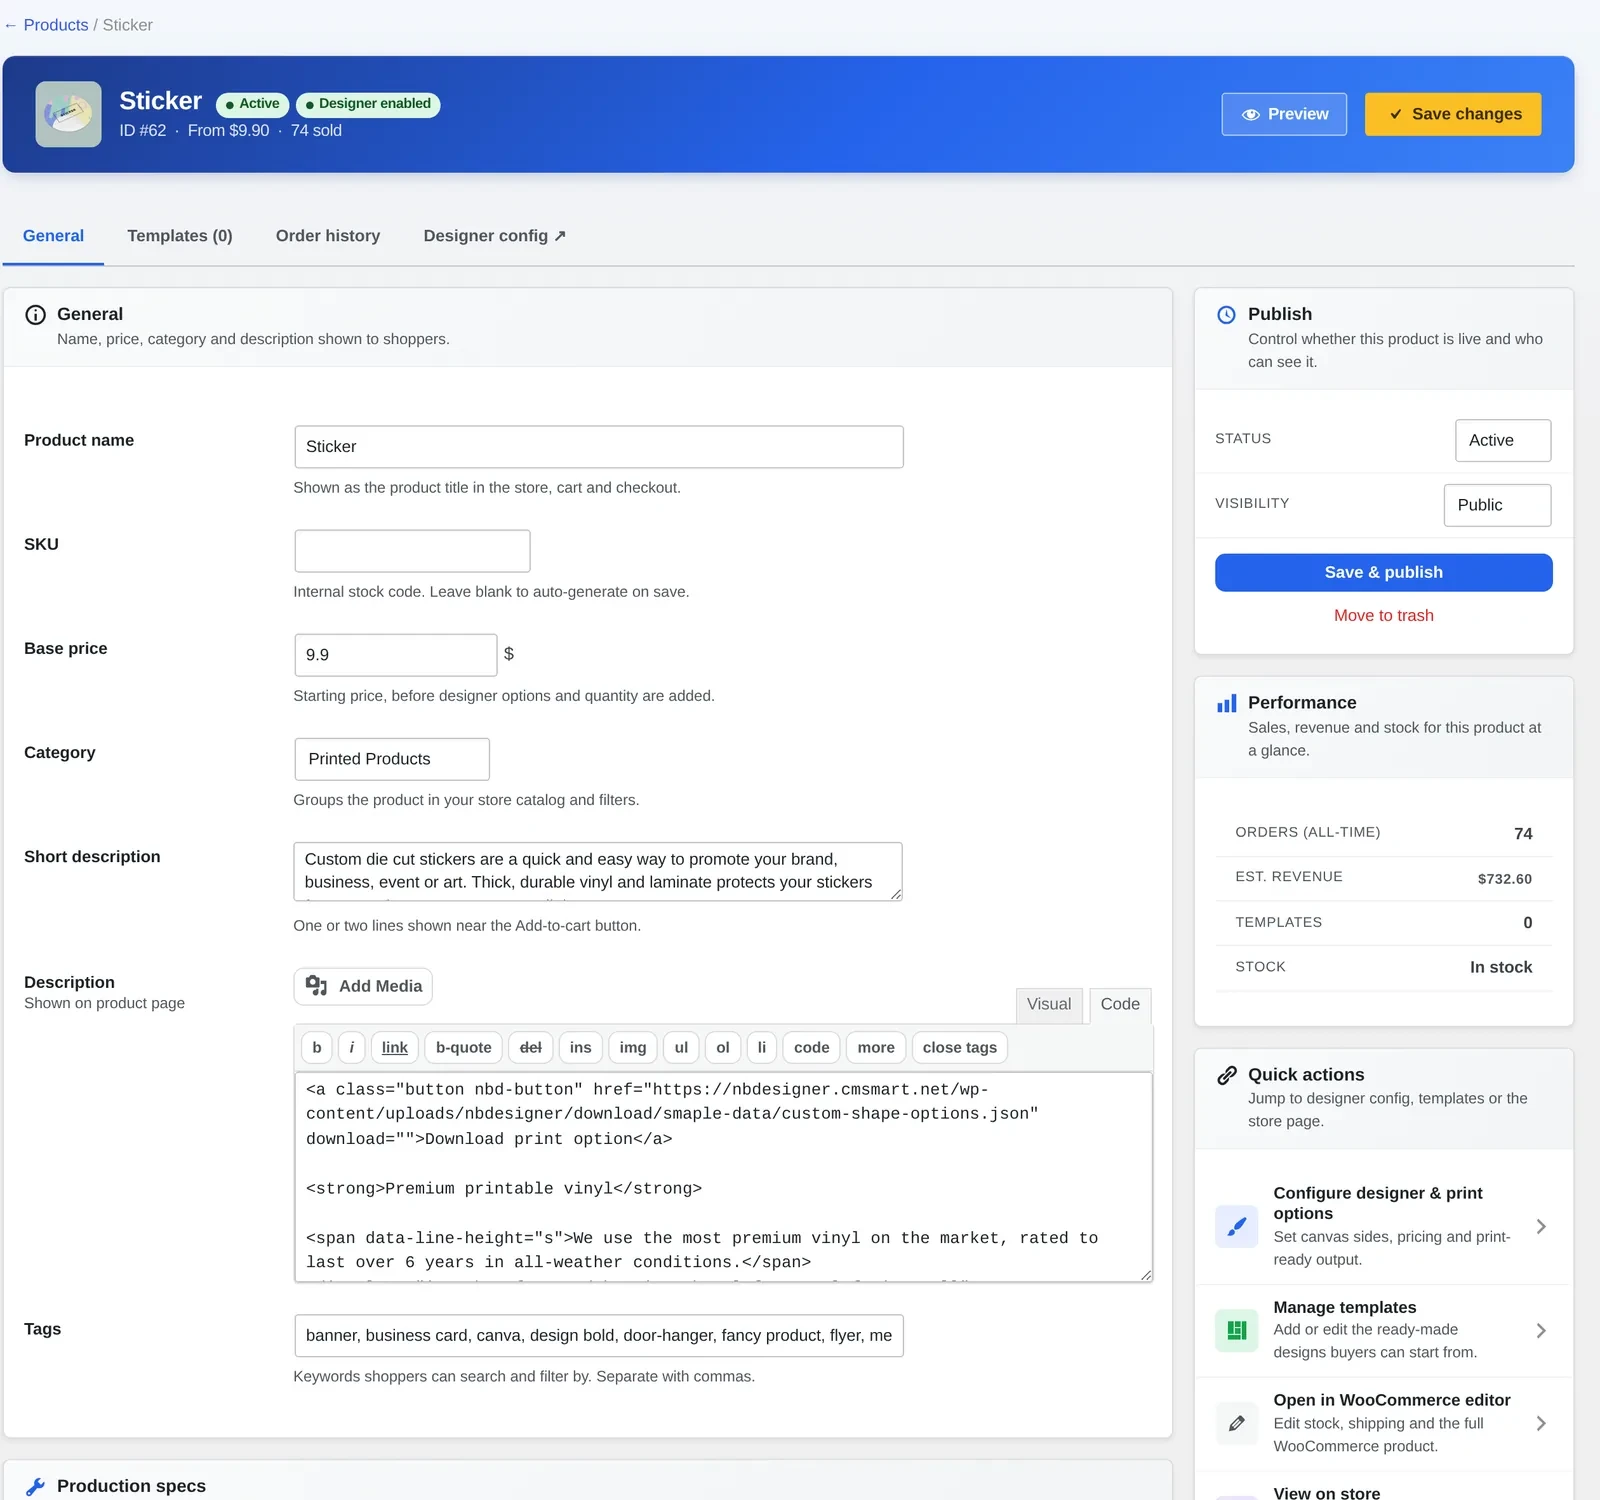Click the pencil WooCommerce editor icon
Screen dimensions: 1600x1500
[1236, 1424]
